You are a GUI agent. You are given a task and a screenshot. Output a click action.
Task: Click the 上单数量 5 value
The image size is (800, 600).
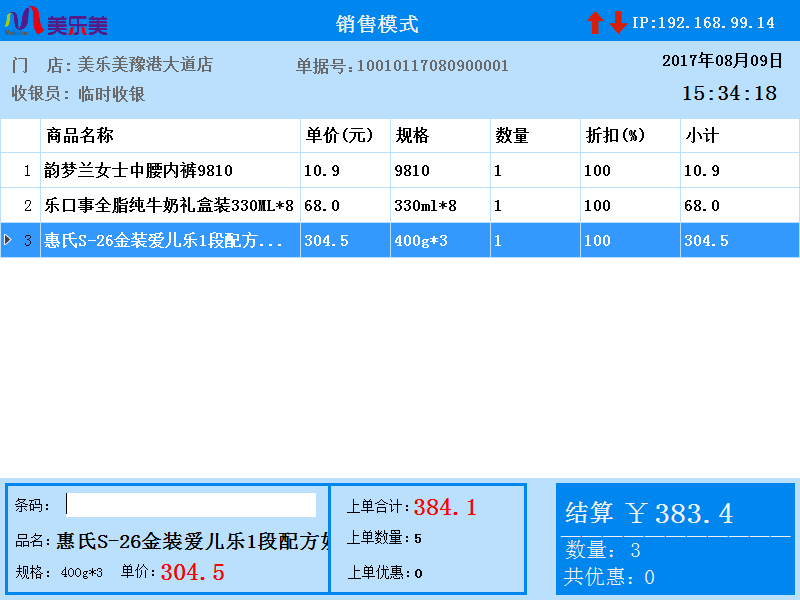(x=418, y=539)
